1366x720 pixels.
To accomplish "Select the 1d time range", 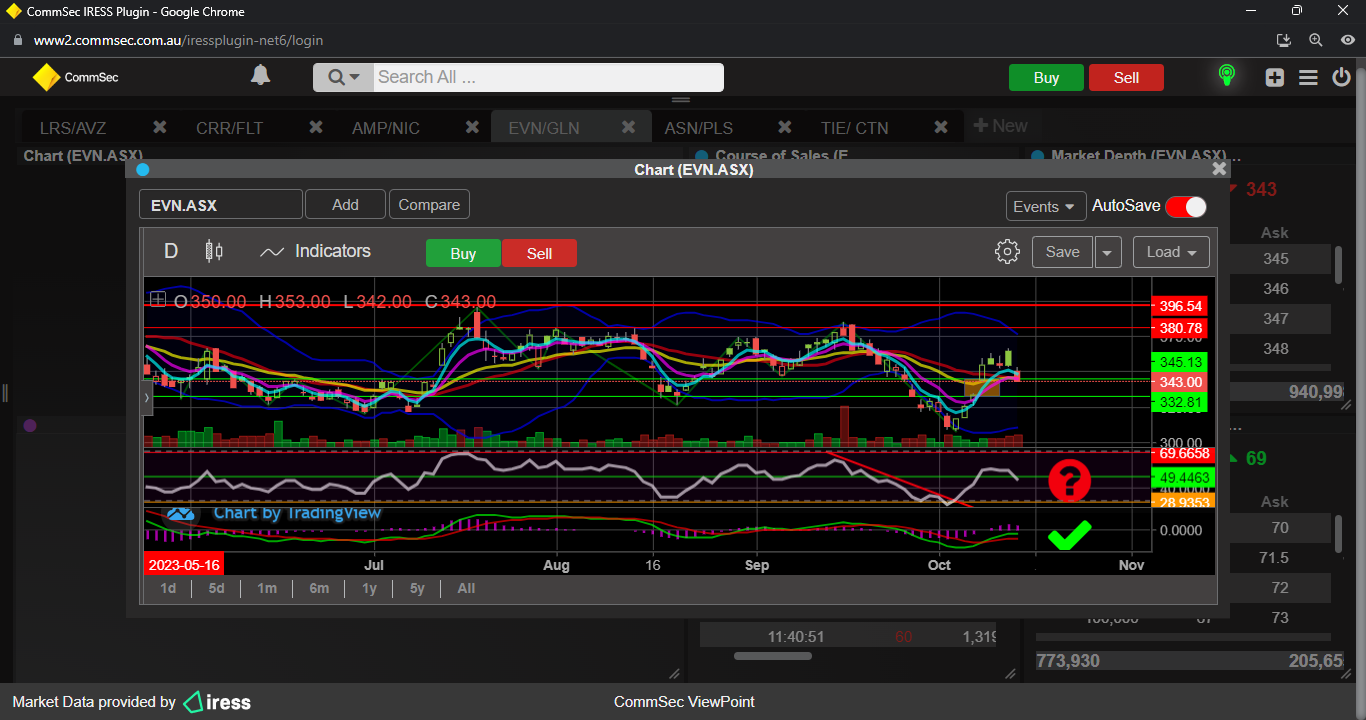I will click(x=168, y=588).
